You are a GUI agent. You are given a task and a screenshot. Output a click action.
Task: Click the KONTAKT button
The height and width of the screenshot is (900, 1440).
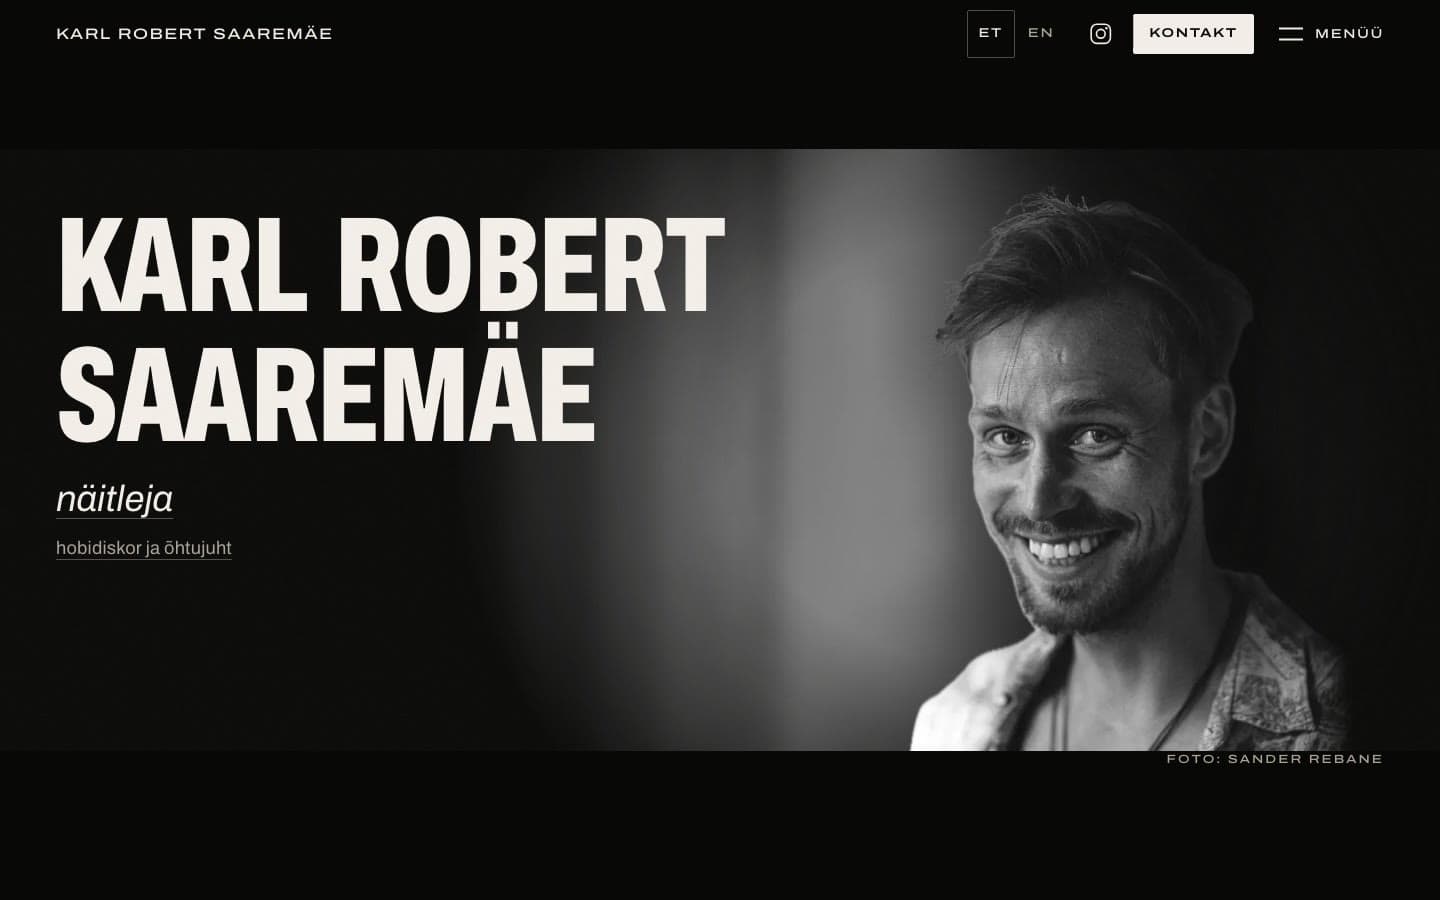(x=1193, y=34)
